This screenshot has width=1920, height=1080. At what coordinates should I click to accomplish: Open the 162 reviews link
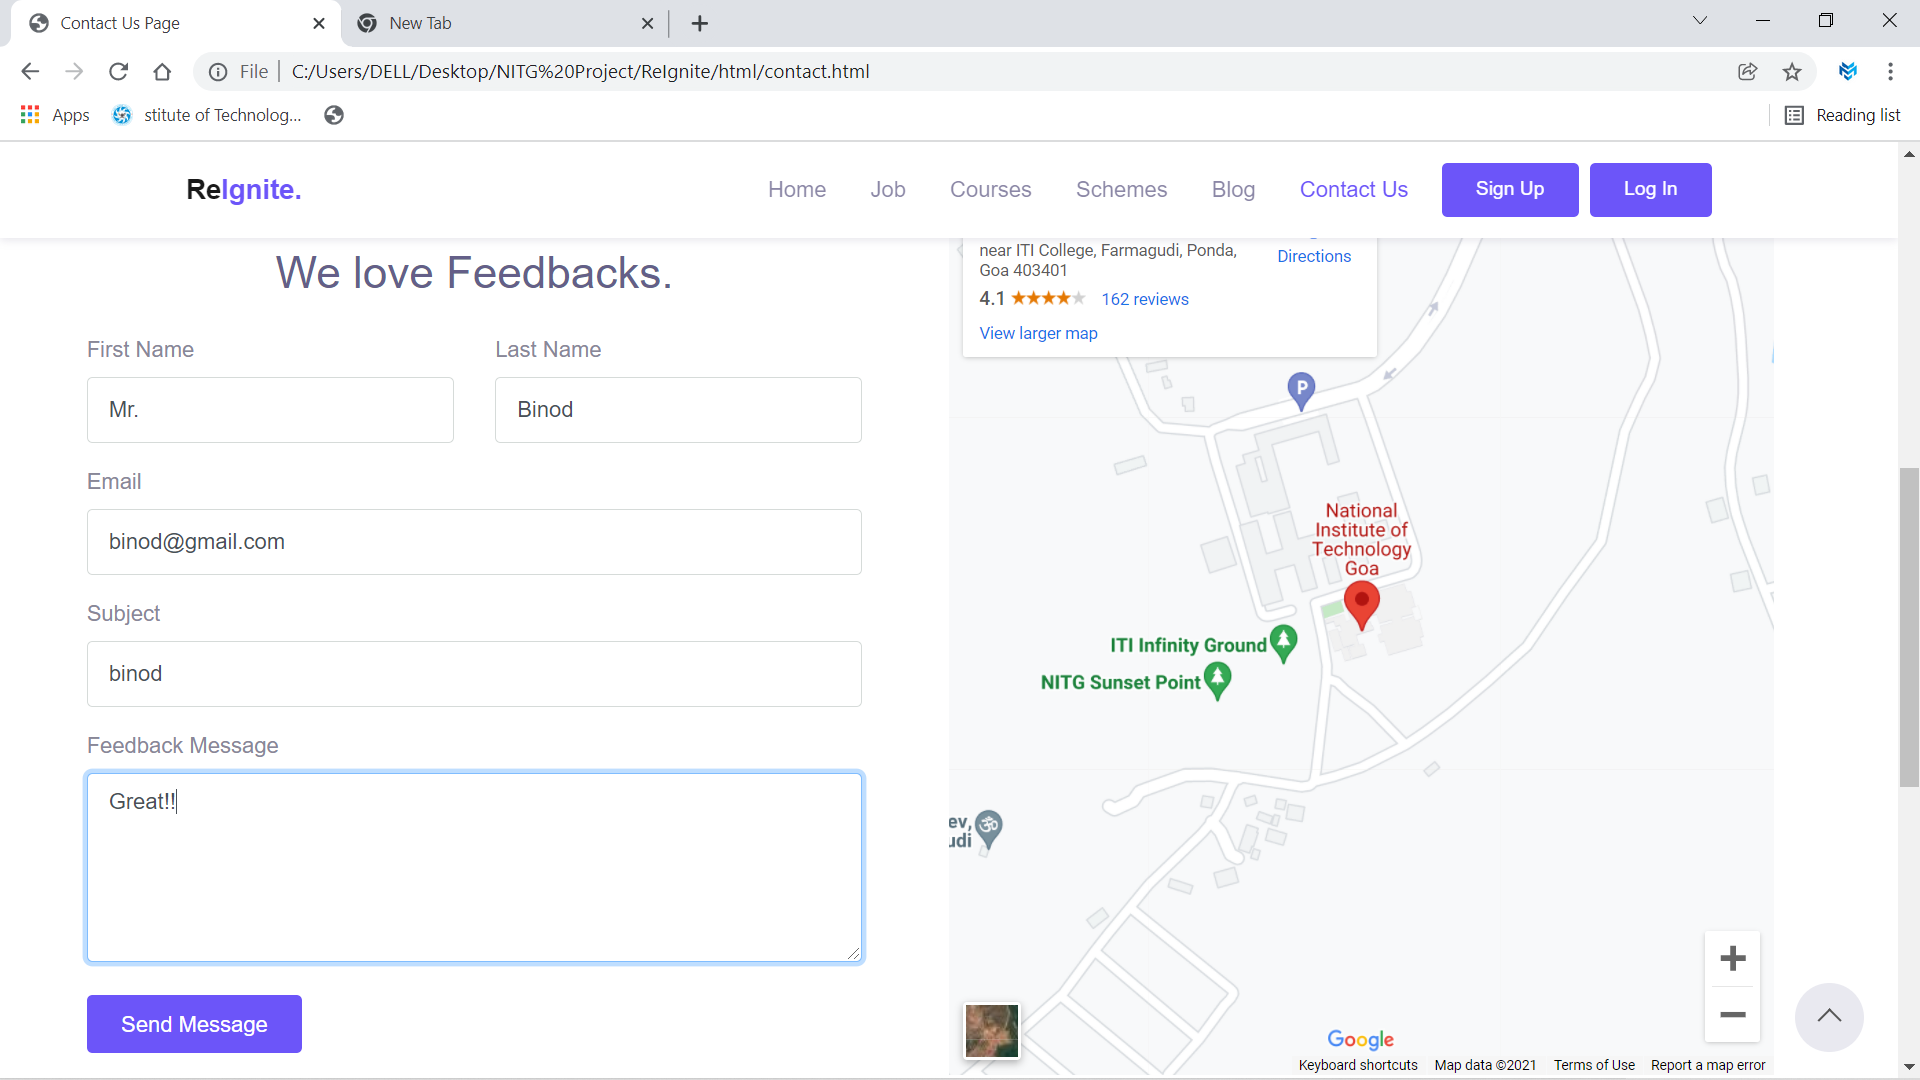(x=1144, y=299)
